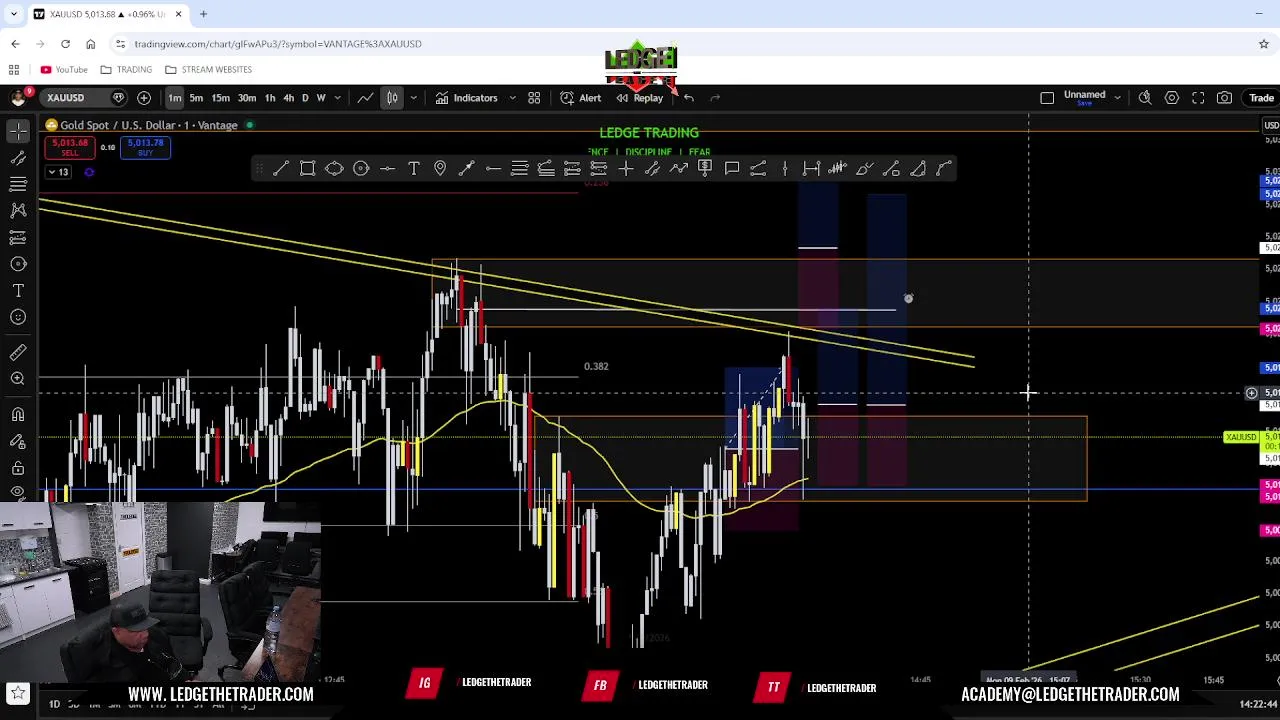Open quick search icon

tap(1145, 98)
